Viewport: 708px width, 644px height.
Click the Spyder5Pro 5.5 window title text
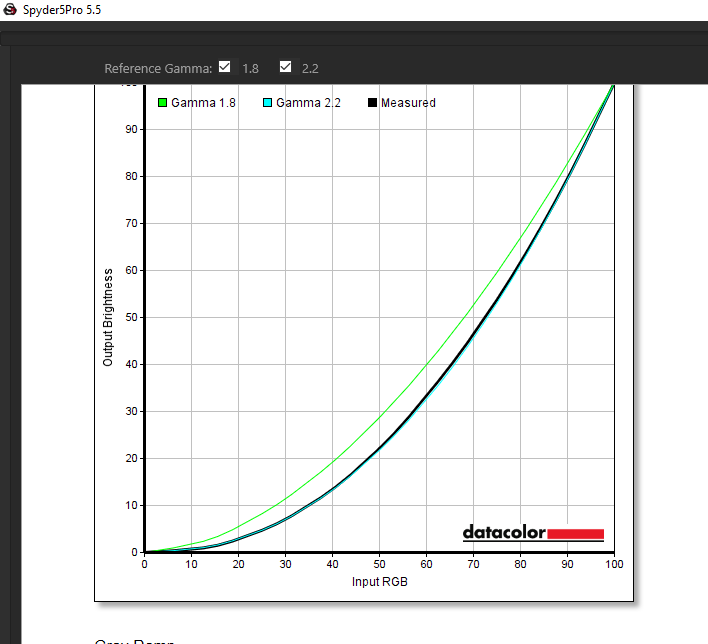click(62, 9)
